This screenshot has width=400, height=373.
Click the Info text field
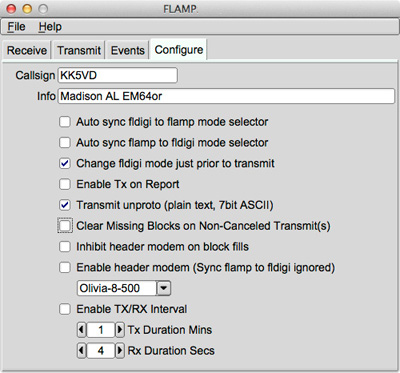click(x=226, y=96)
